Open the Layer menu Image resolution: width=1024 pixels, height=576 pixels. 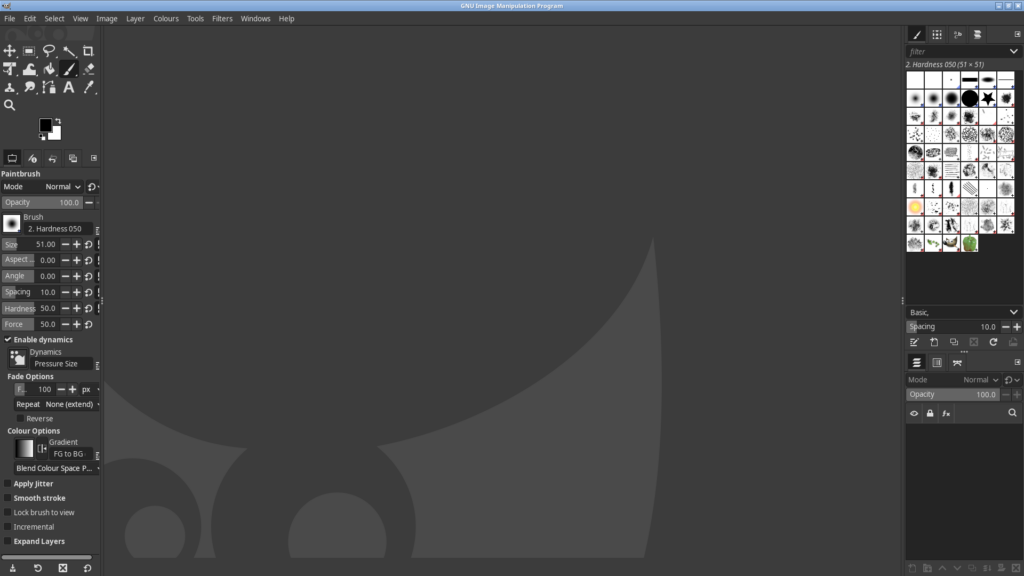point(135,18)
